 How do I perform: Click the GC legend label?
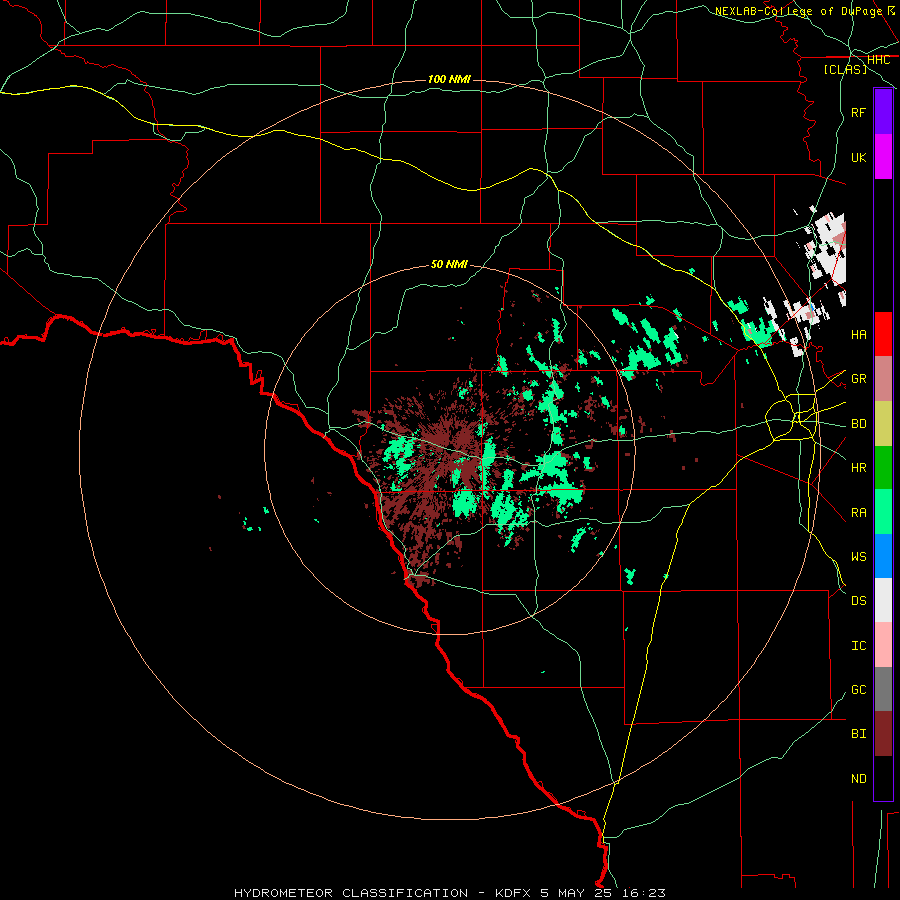pyautogui.click(x=859, y=689)
